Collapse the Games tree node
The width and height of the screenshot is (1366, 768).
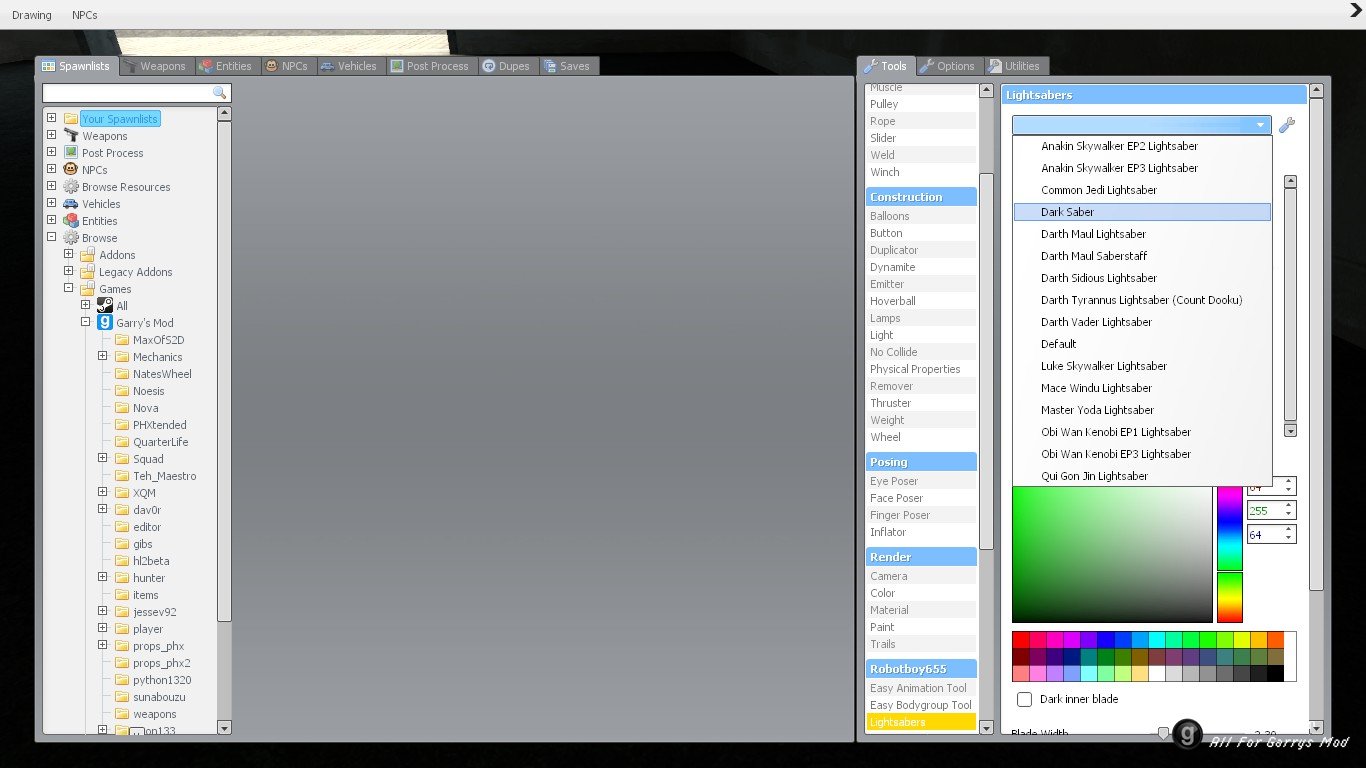coord(68,288)
